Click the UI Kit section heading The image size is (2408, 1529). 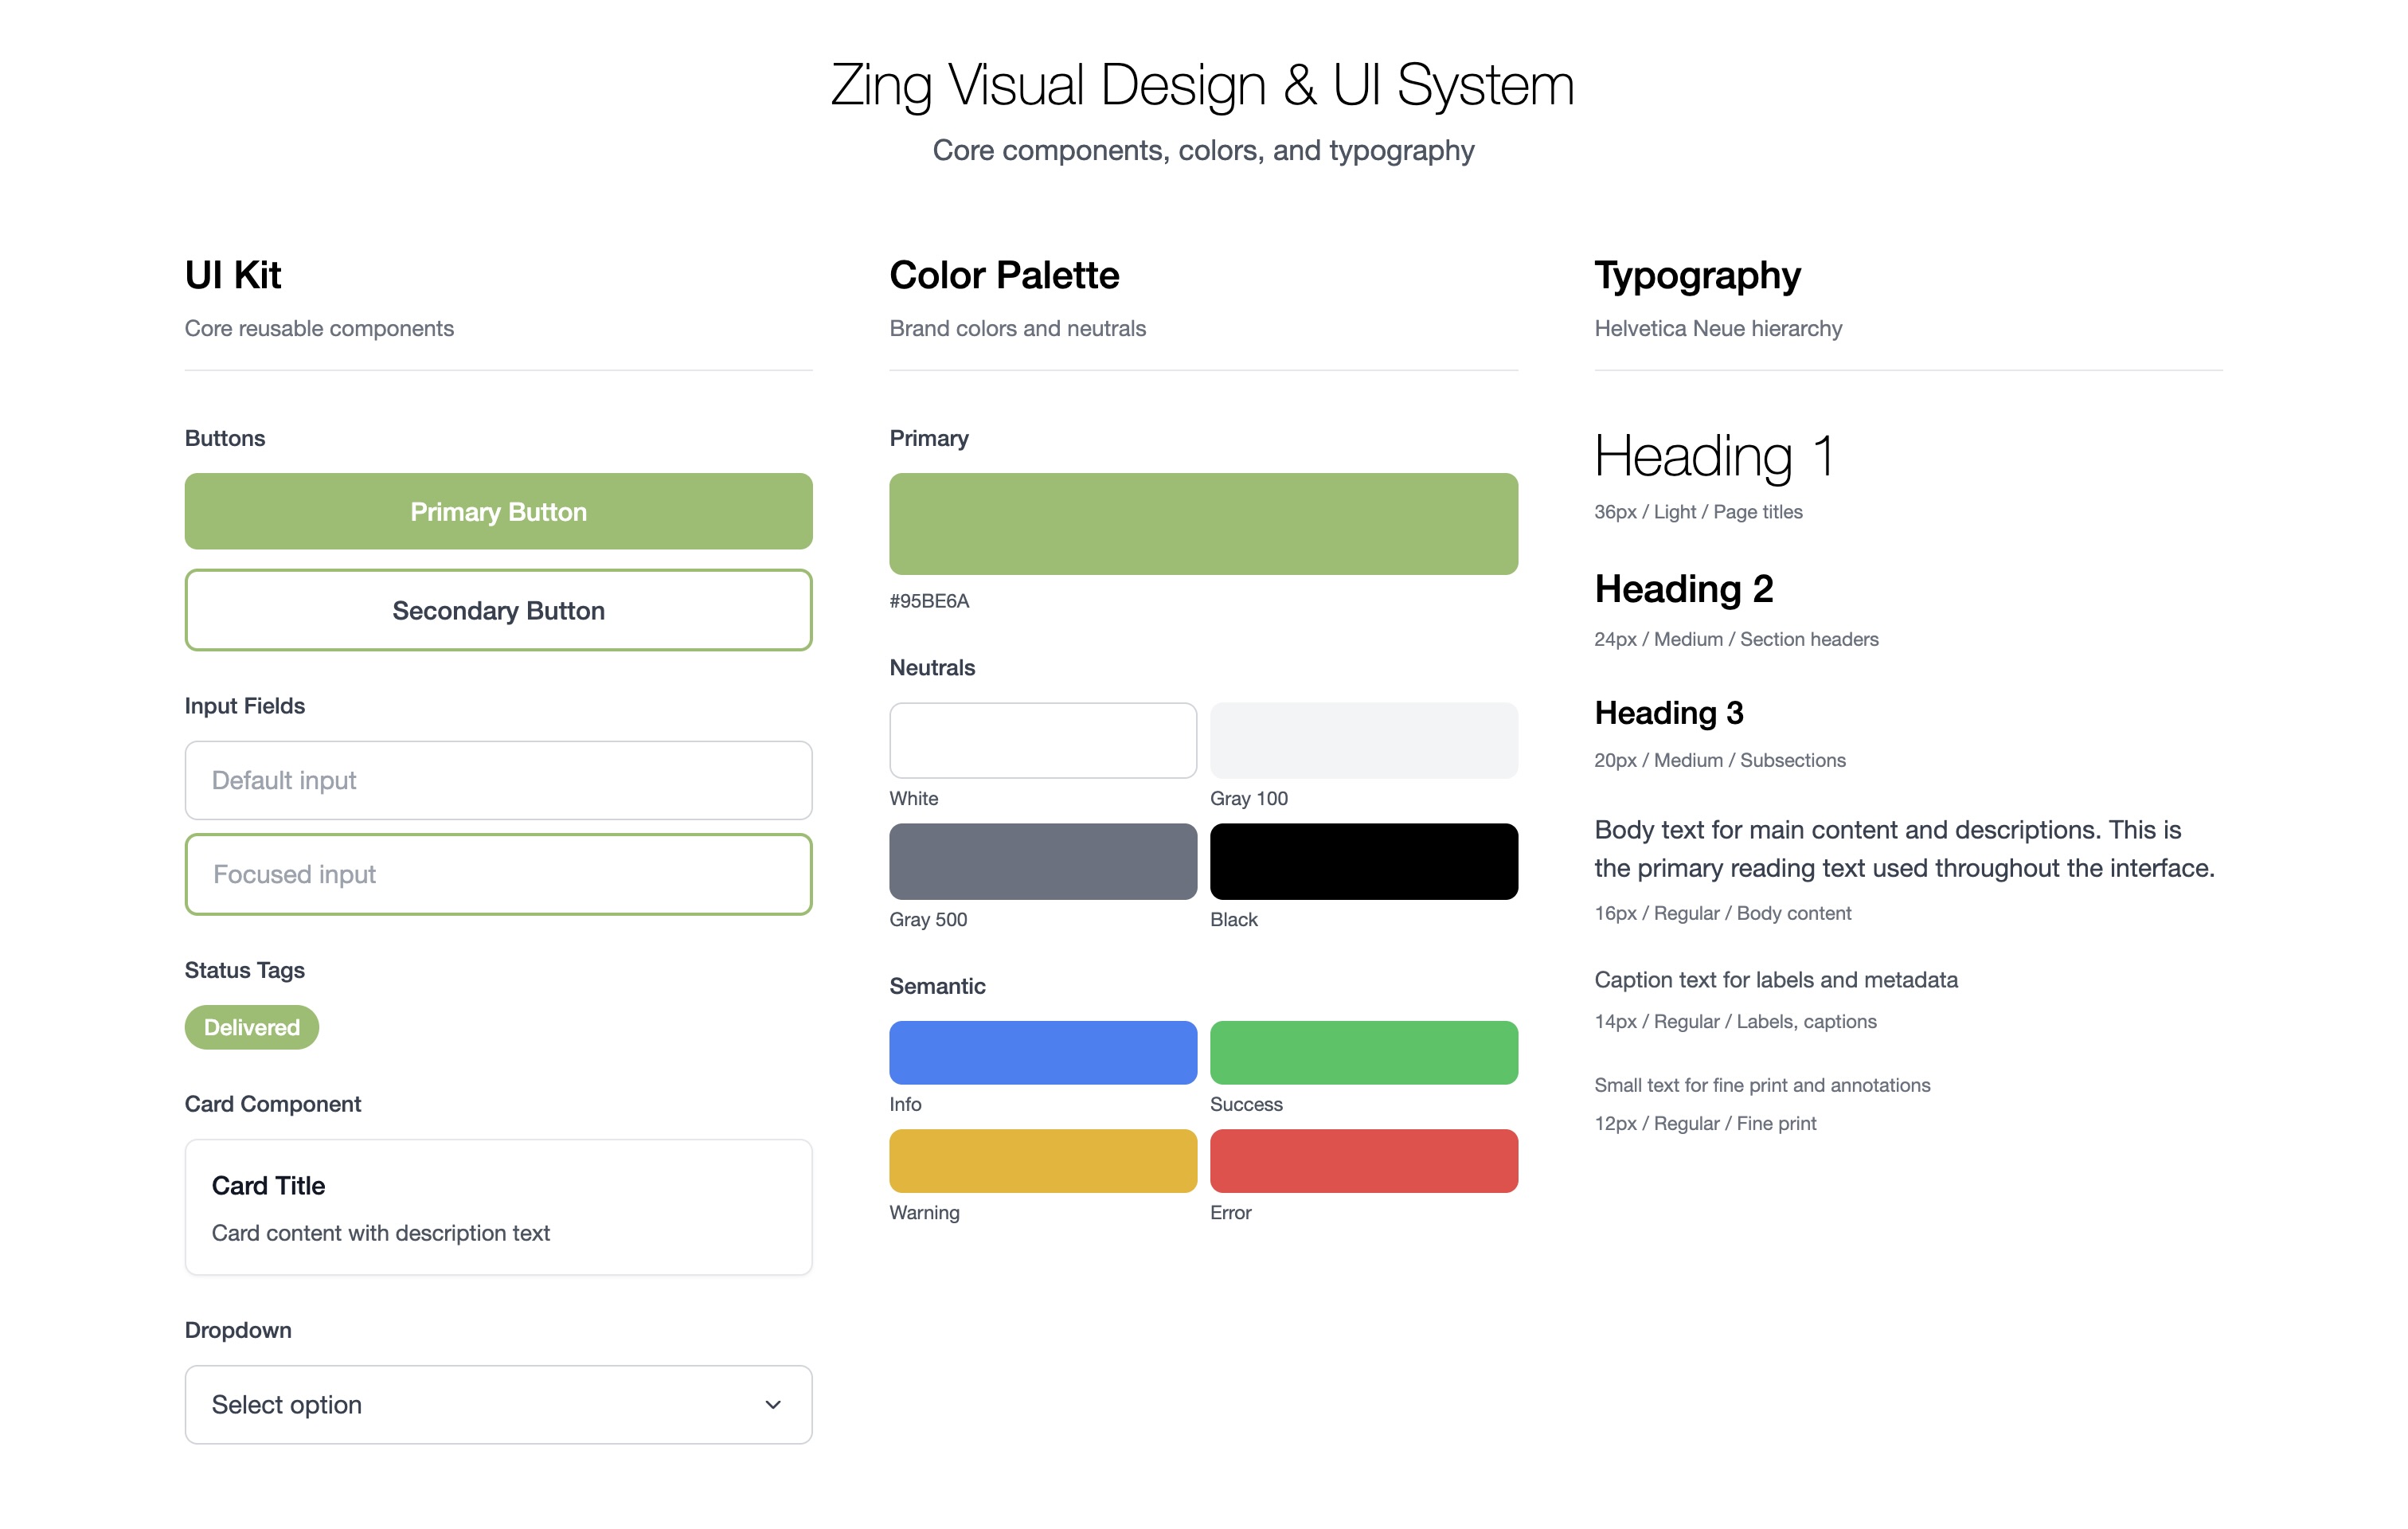[233, 275]
